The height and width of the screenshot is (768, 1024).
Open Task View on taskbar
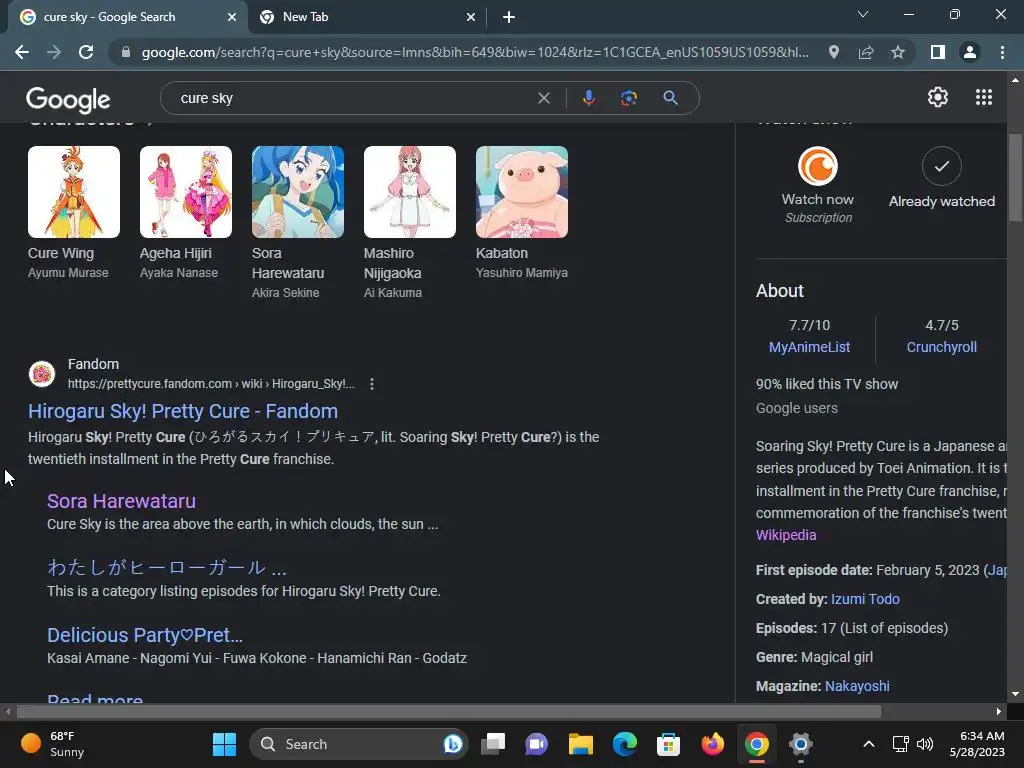(x=493, y=744)
